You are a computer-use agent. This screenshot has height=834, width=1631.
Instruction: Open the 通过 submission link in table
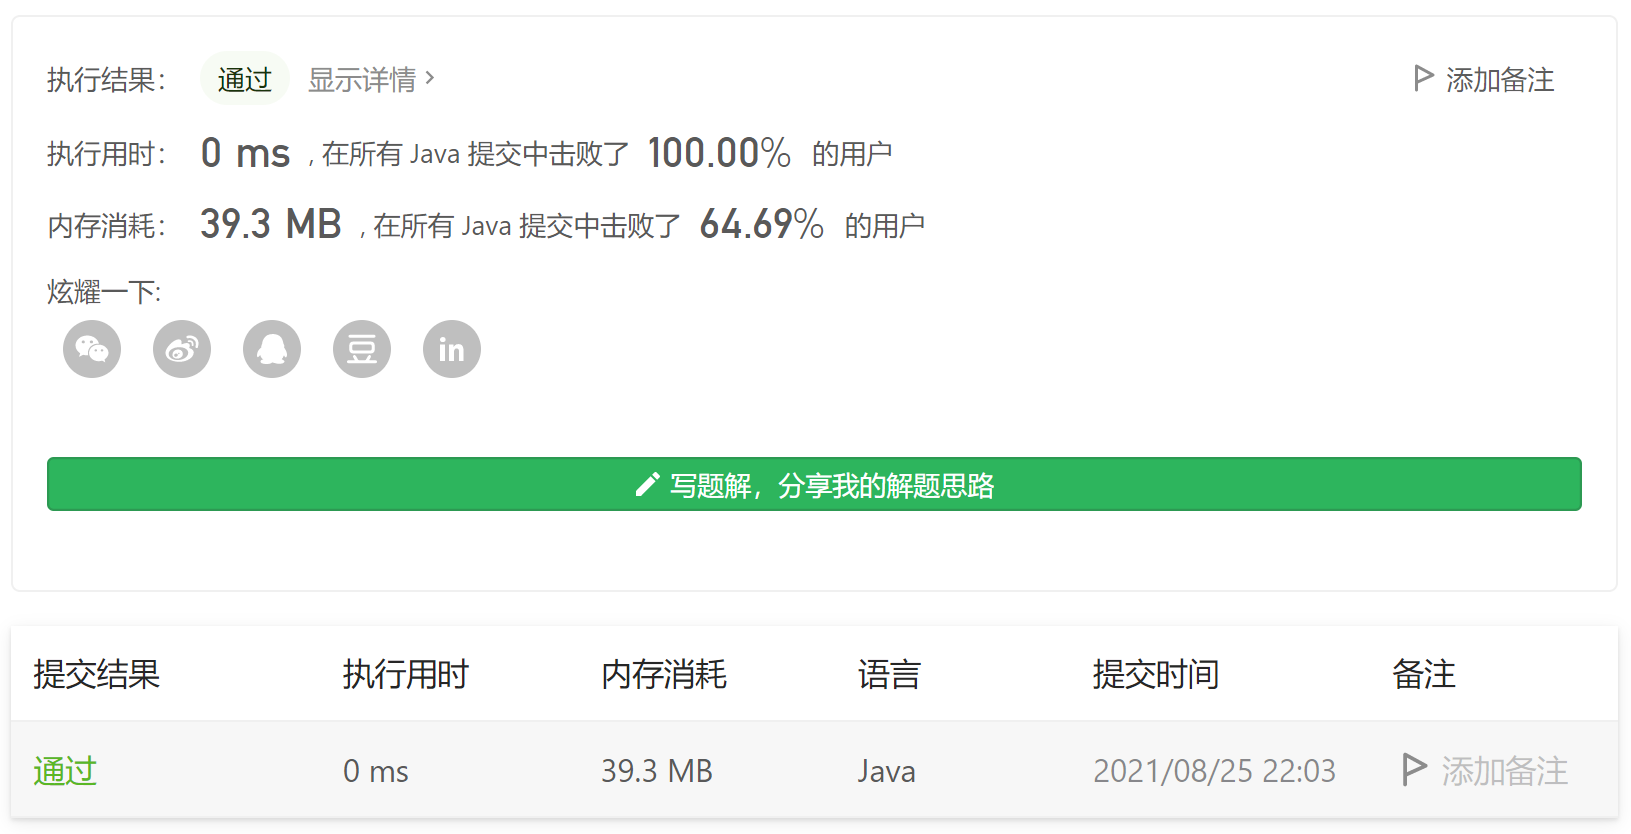(x=65, y=771)
